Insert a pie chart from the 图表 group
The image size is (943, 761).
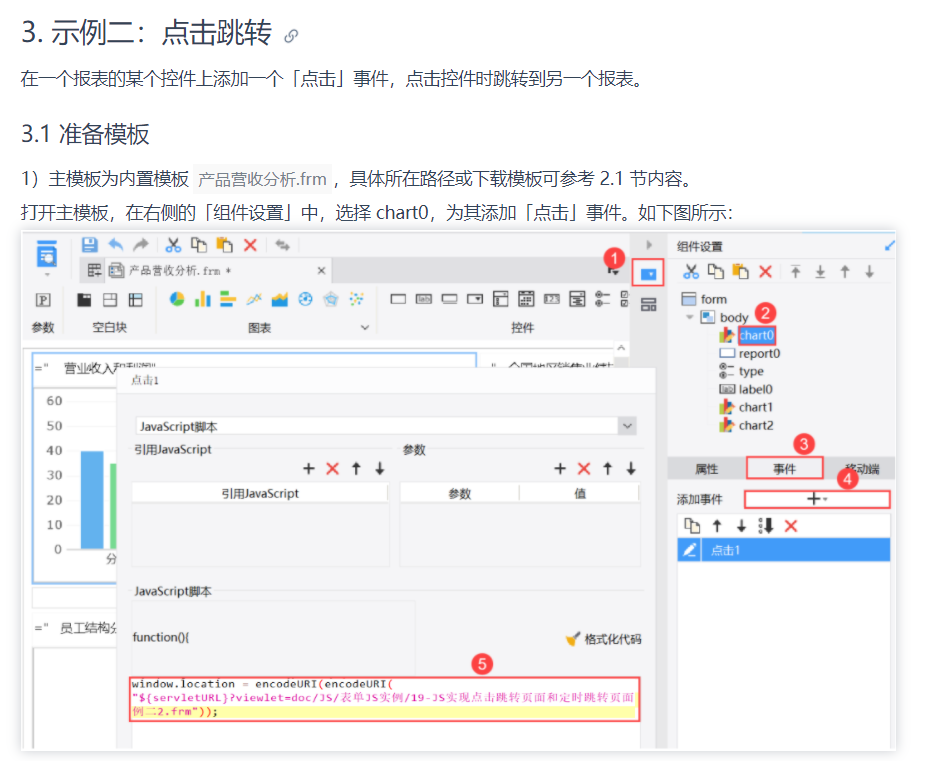[177, 299]
